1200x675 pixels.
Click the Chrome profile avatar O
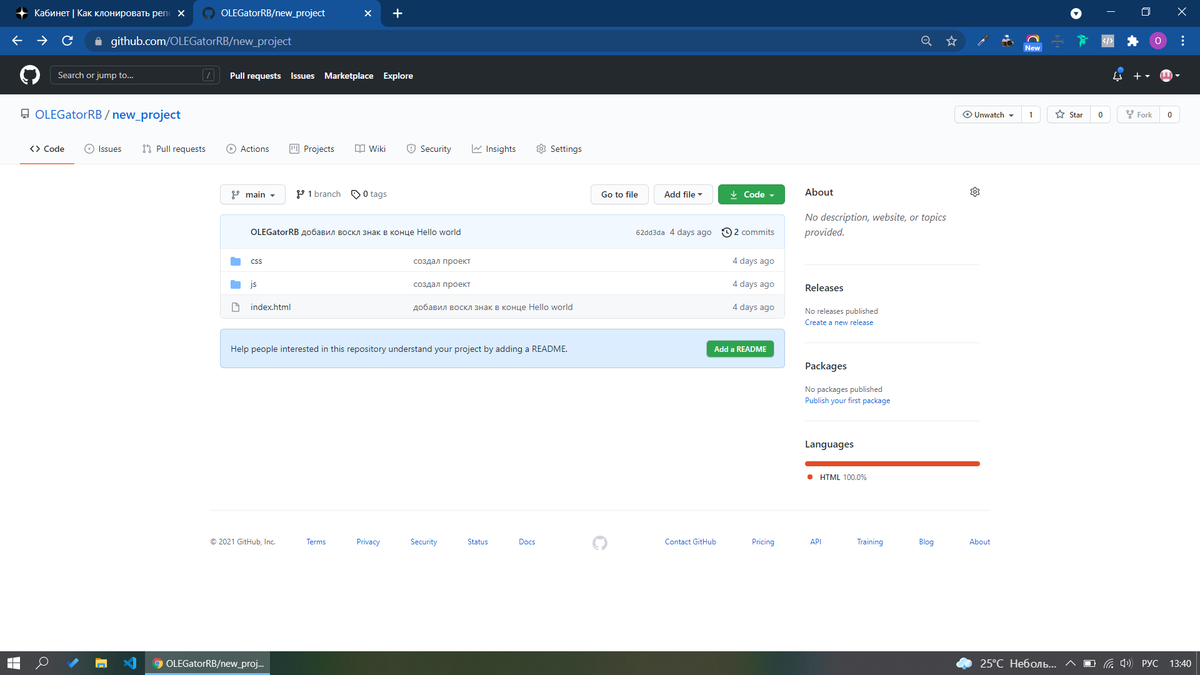click(1158, 41)
